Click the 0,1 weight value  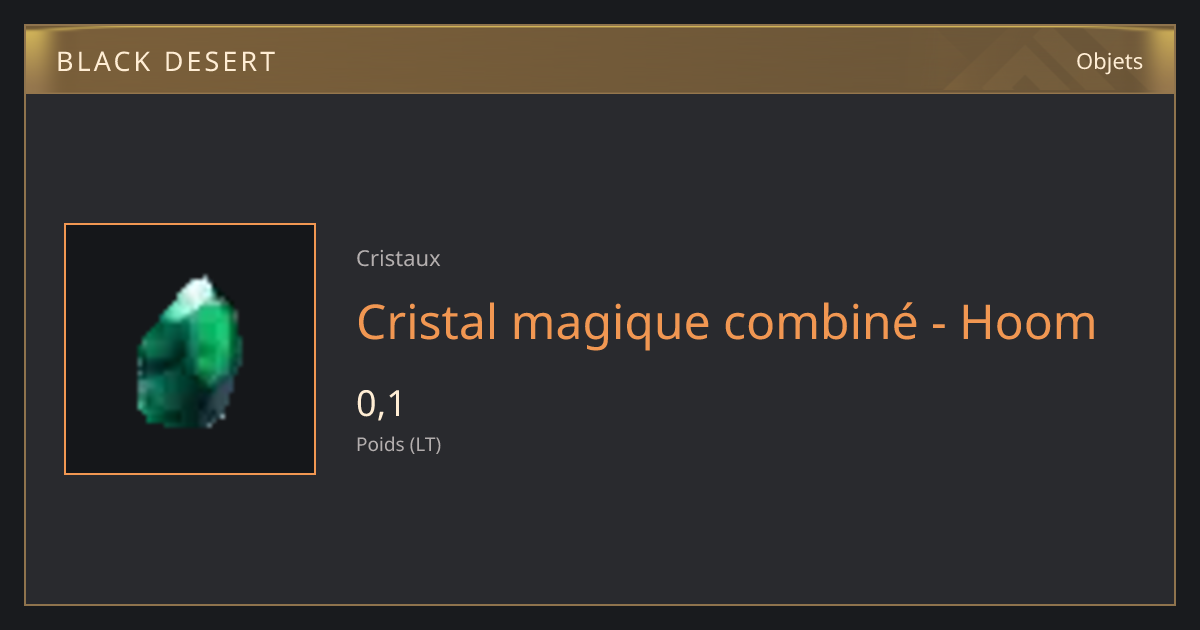380,404
